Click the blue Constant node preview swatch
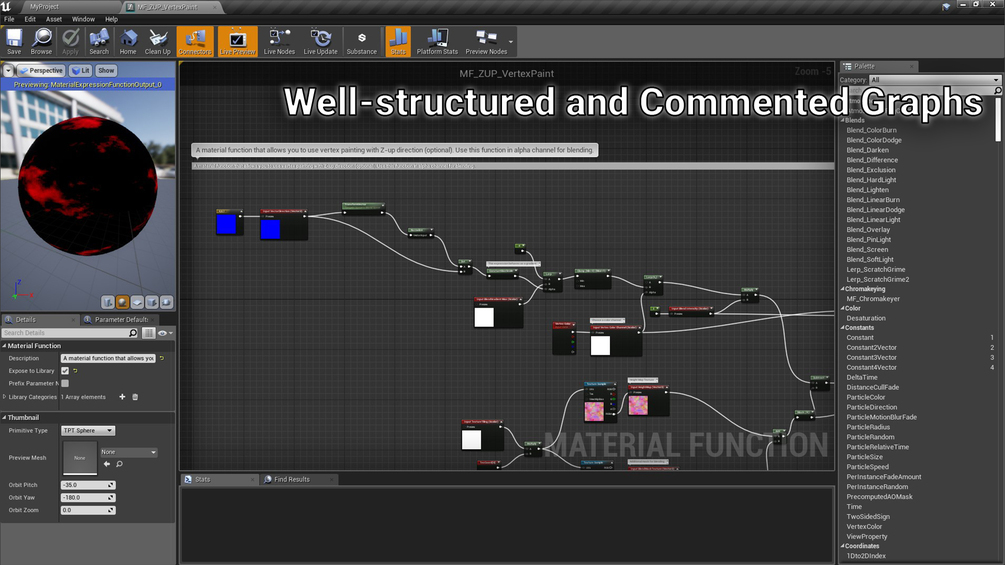Screen dimensions: 1005x565 (226, 224)
